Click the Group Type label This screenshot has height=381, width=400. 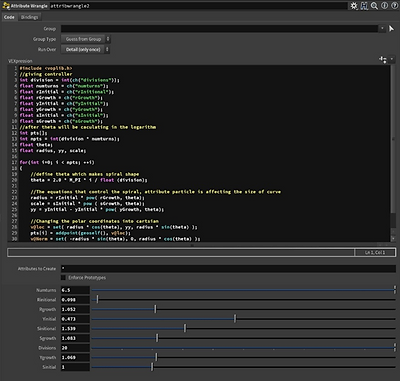pyautogui.click(x=44, y=39)
